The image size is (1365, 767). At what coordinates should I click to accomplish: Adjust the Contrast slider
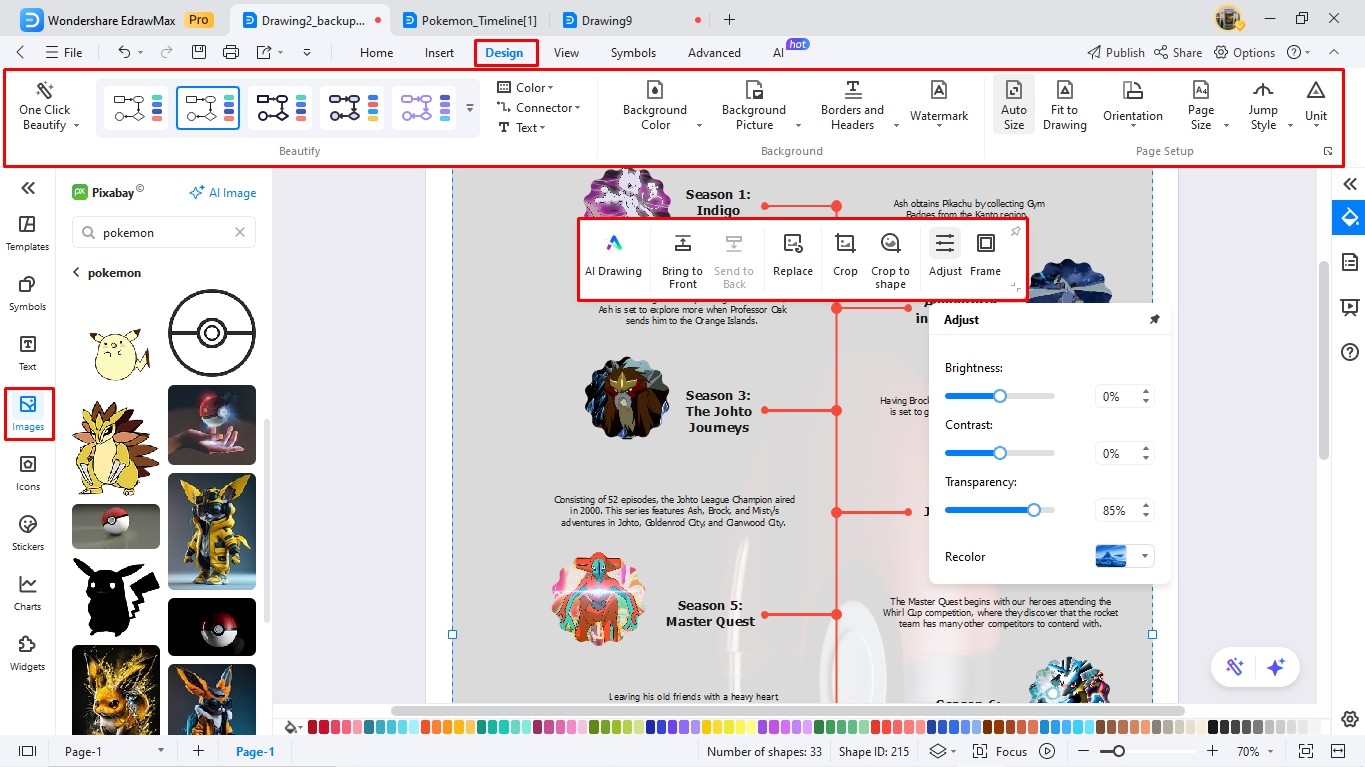[1000, 453]
